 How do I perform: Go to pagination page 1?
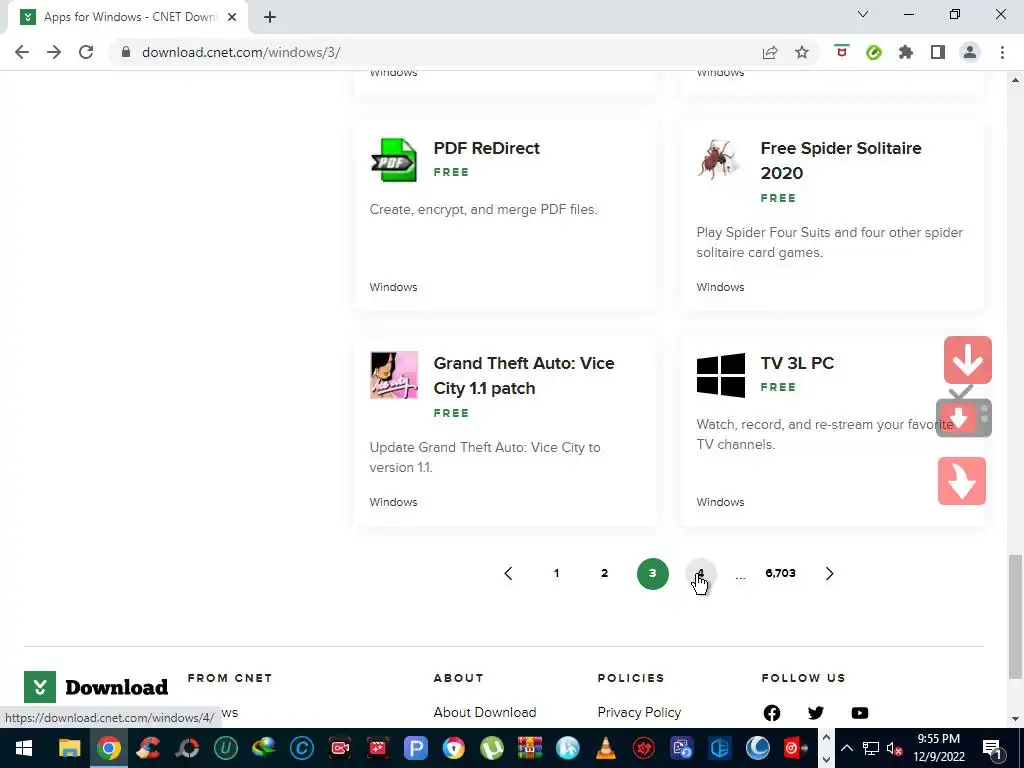(556, 573)
